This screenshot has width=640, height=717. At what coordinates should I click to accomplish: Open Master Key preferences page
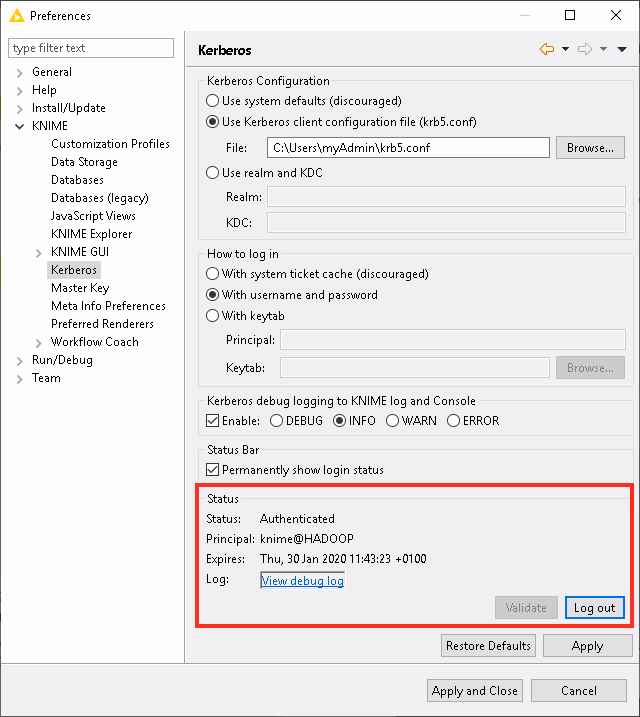pos(80,288)
